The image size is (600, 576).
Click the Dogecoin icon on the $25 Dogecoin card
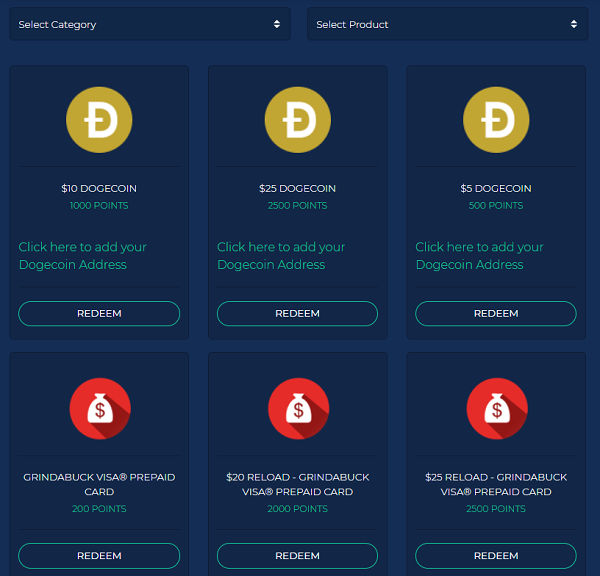pos(298,120)
